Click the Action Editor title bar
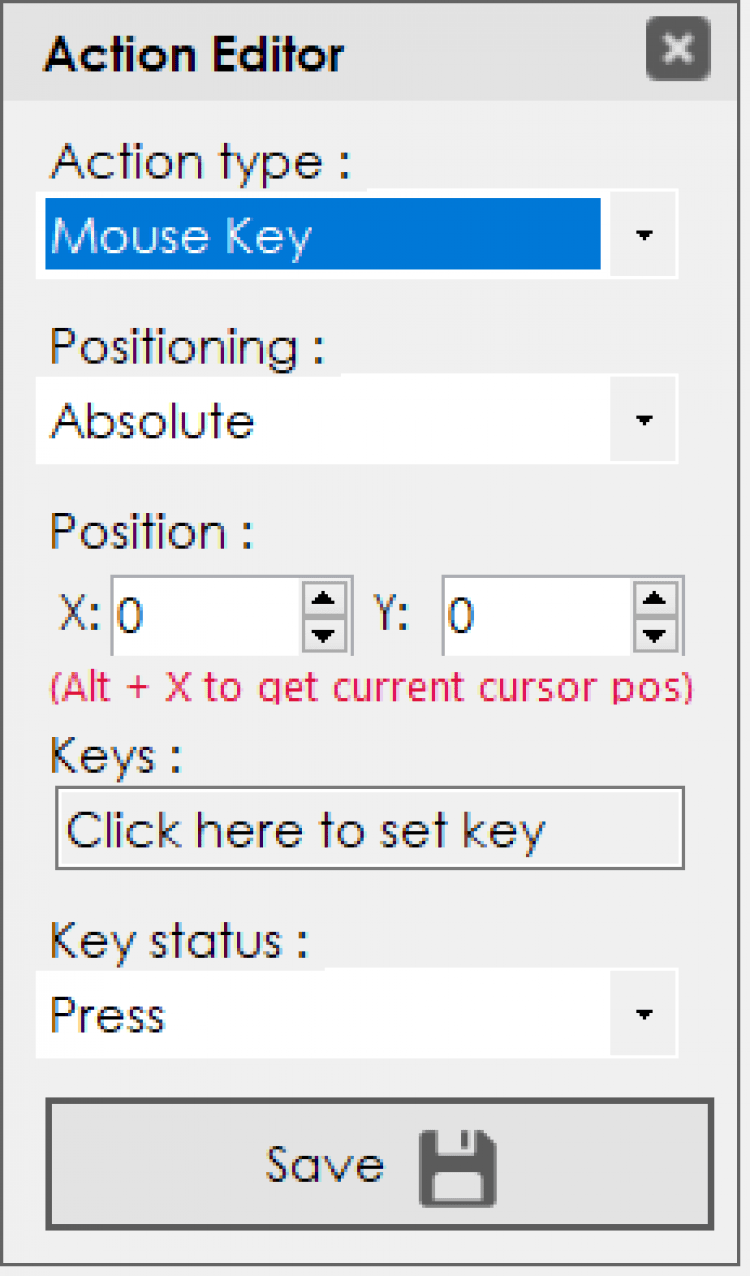Screen dimensions: 750x1276 [x=300, y=52]
